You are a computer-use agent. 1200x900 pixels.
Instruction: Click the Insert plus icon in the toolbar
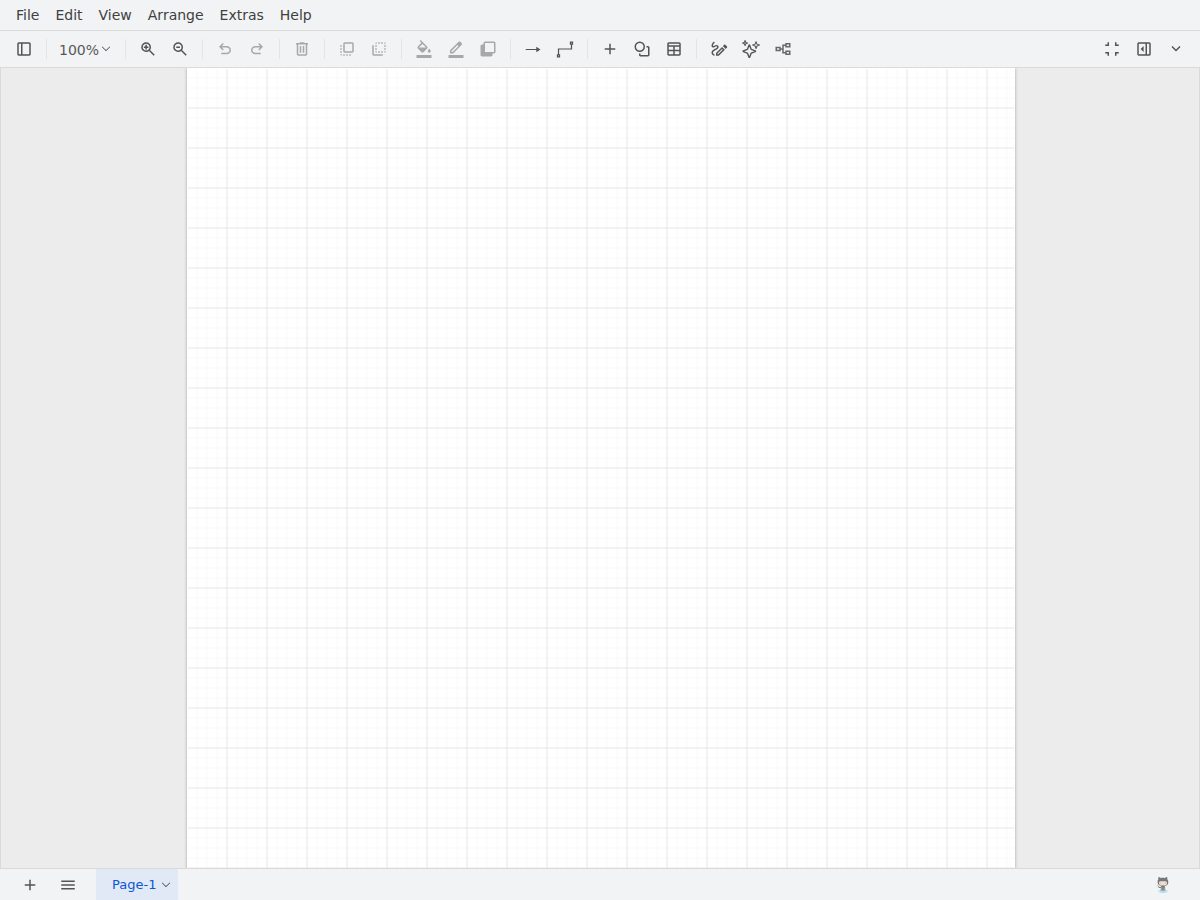pyautogui.click(x=610, y=49)
